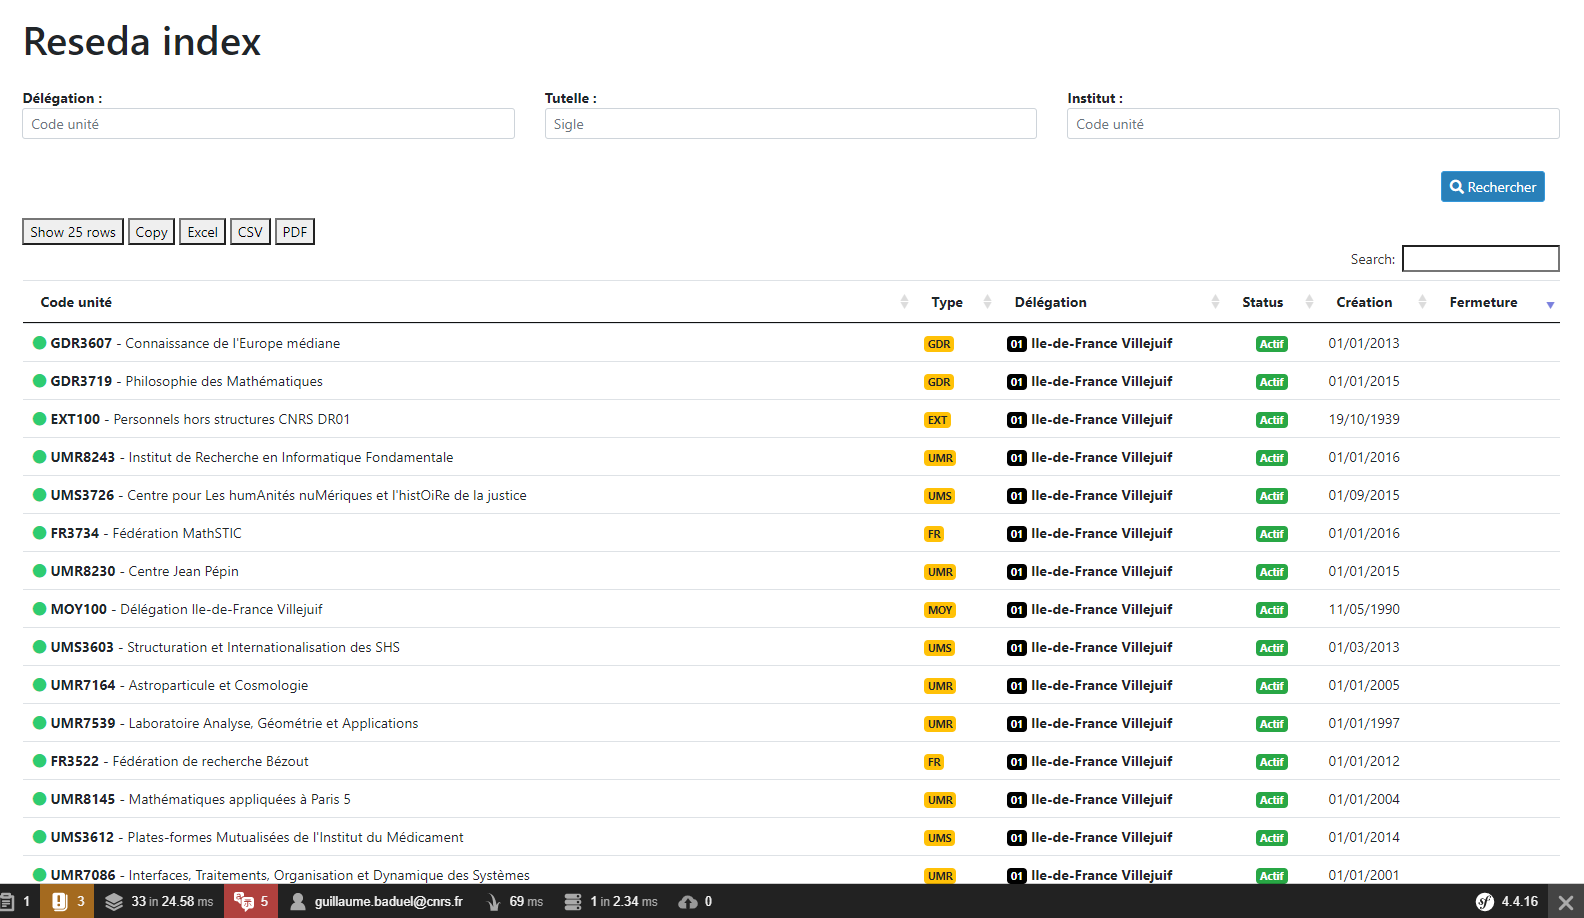
Task: Click MOY type badge for MOY100
Action: click(940, 610)
